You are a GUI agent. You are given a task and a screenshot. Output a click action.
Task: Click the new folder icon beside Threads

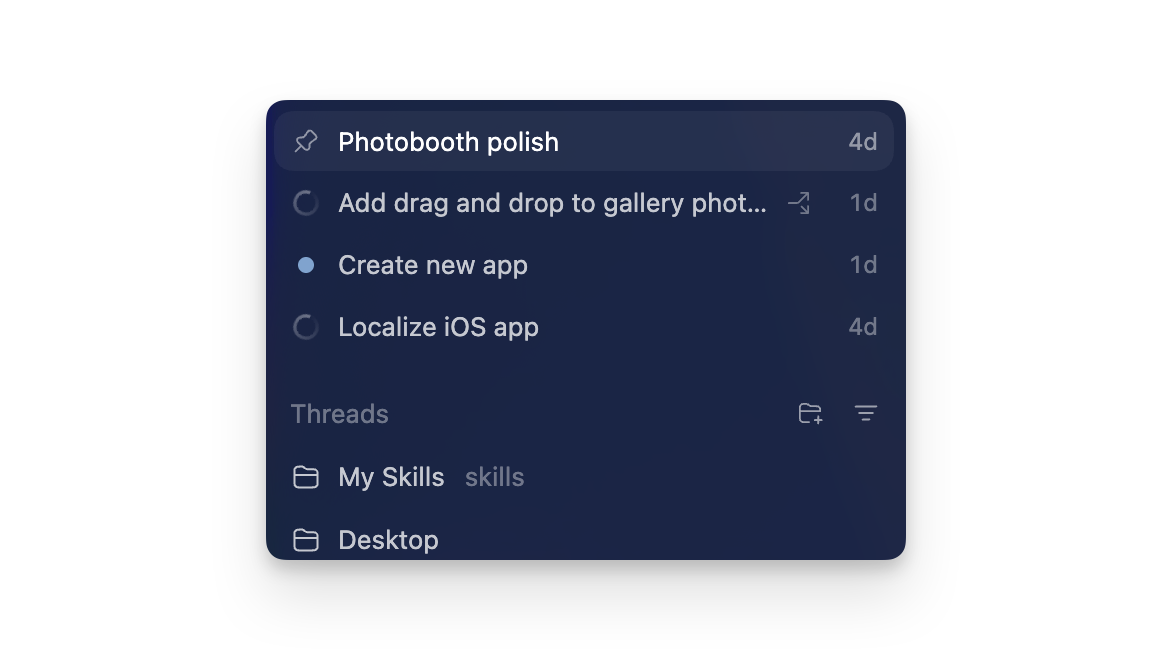(810, 413)
